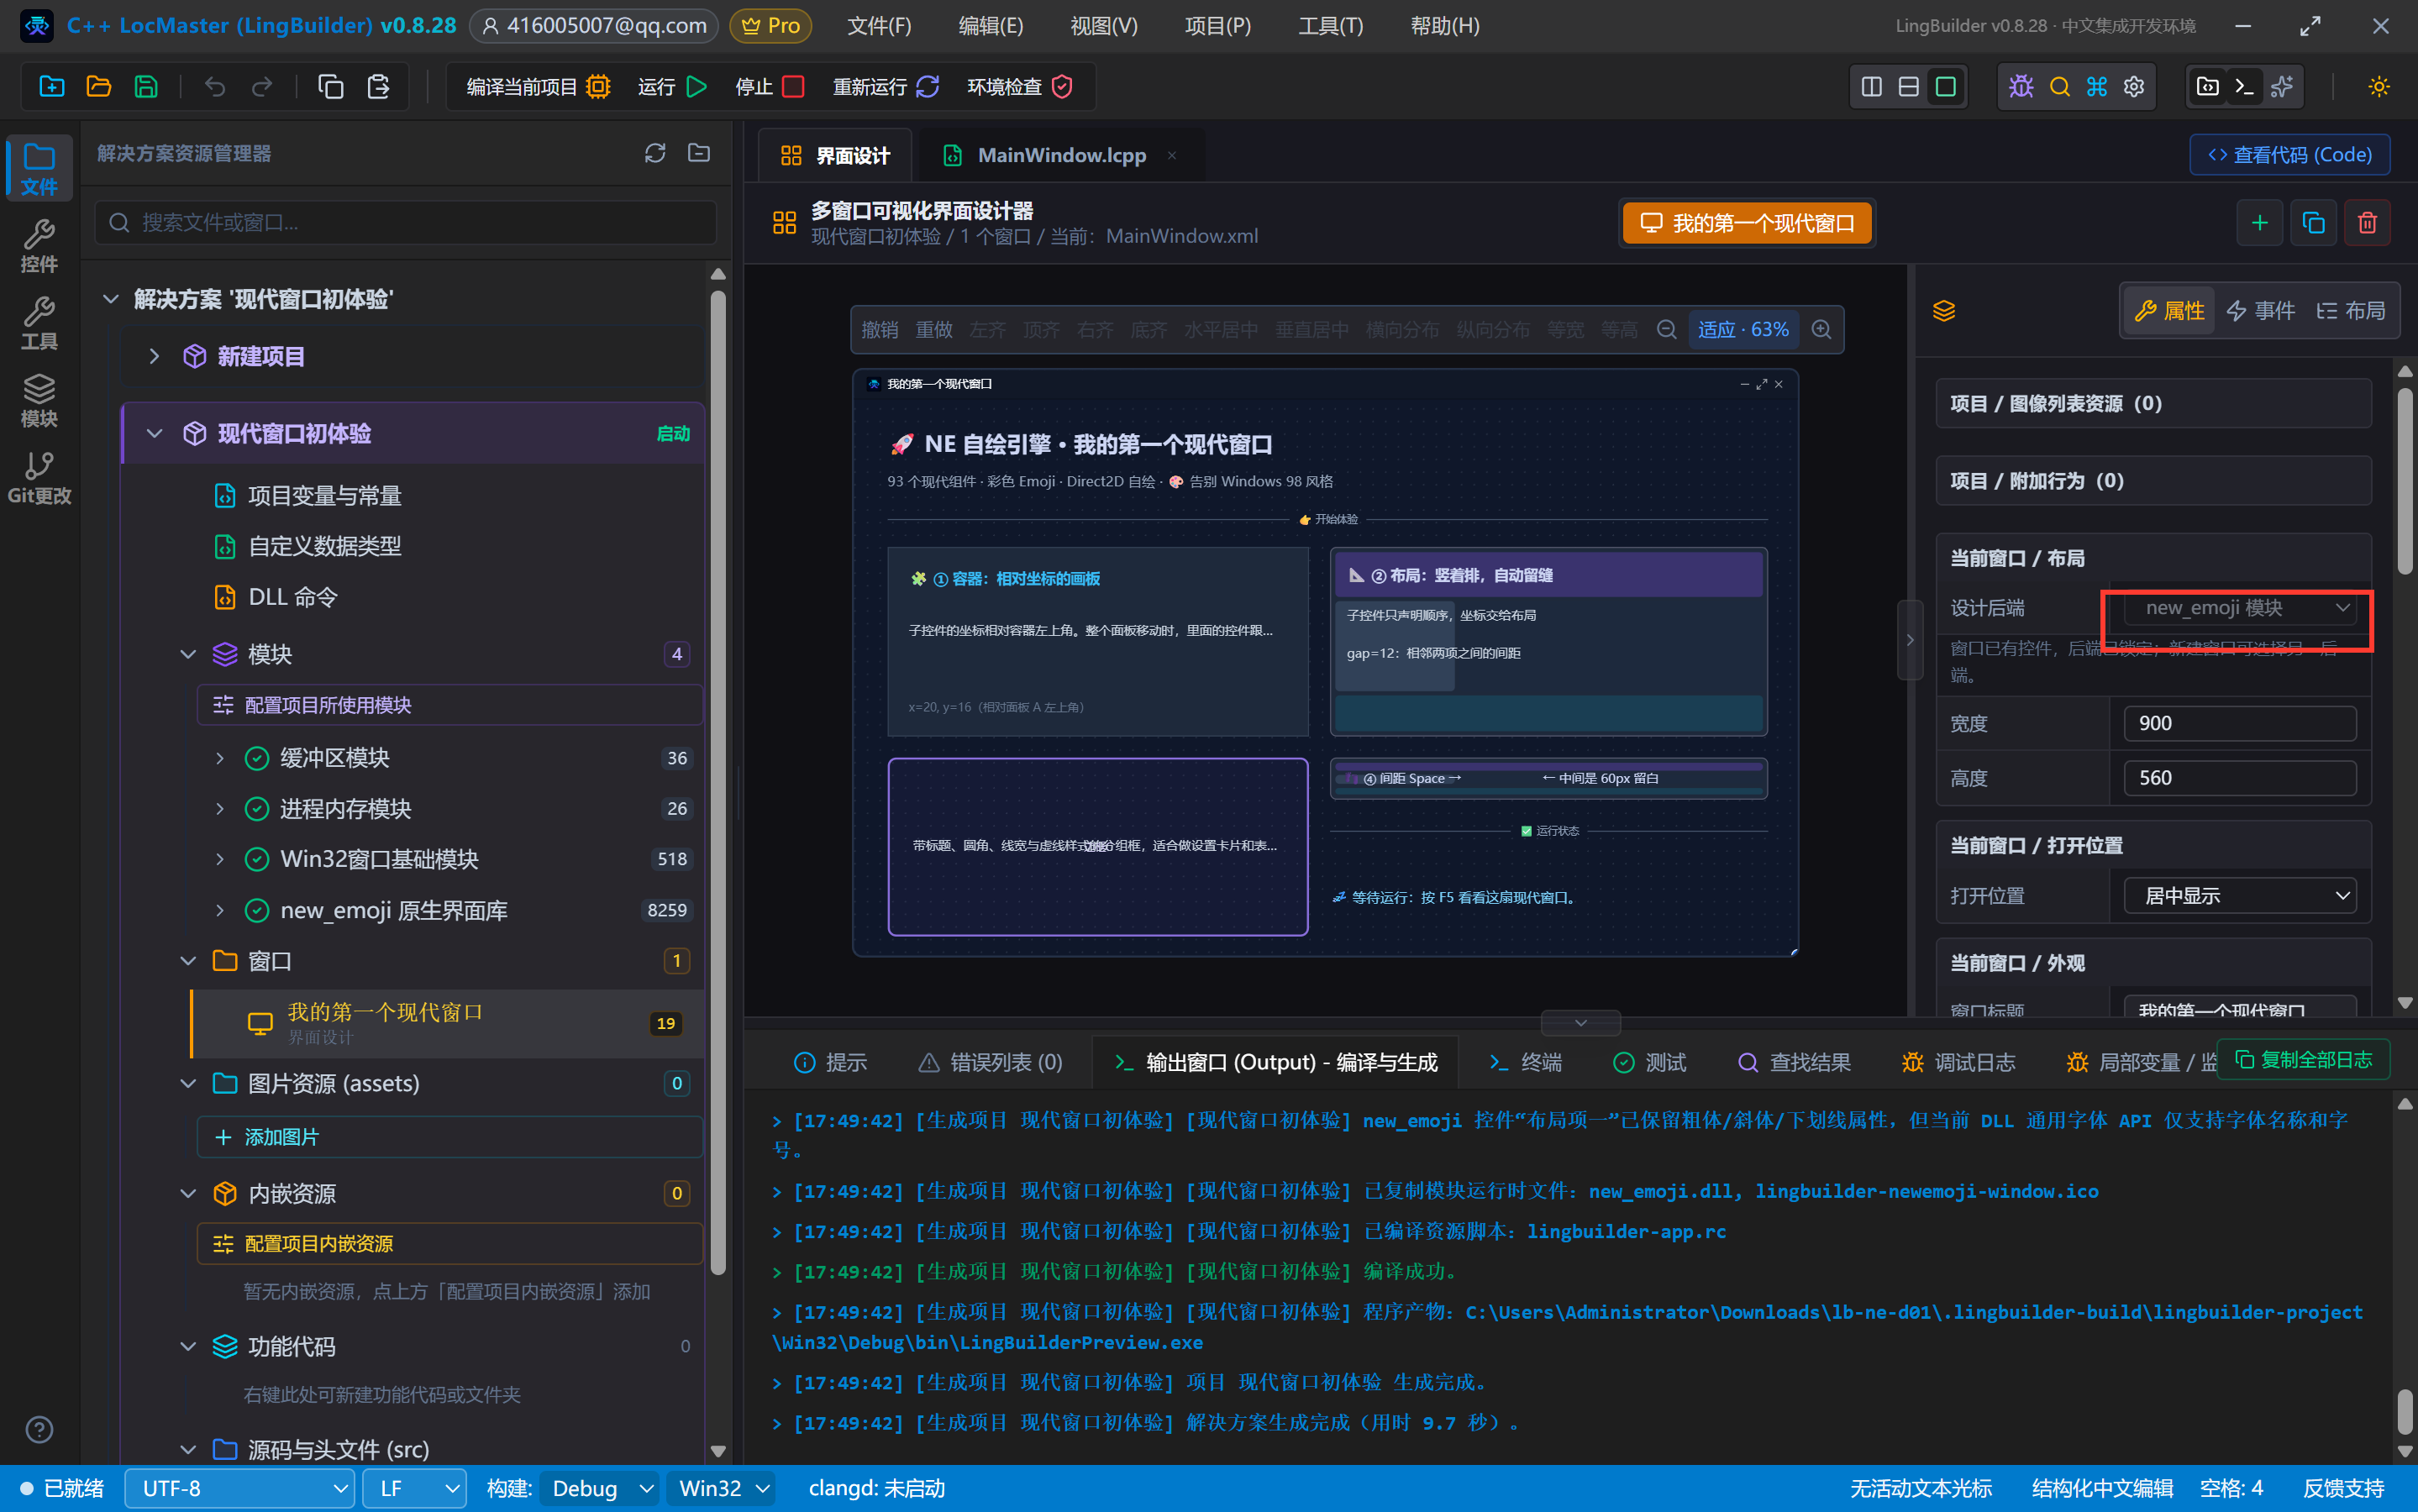Switch to the 终端 output tab
Viewport: 2418px width, 1512px height.
(1524, 1062)
